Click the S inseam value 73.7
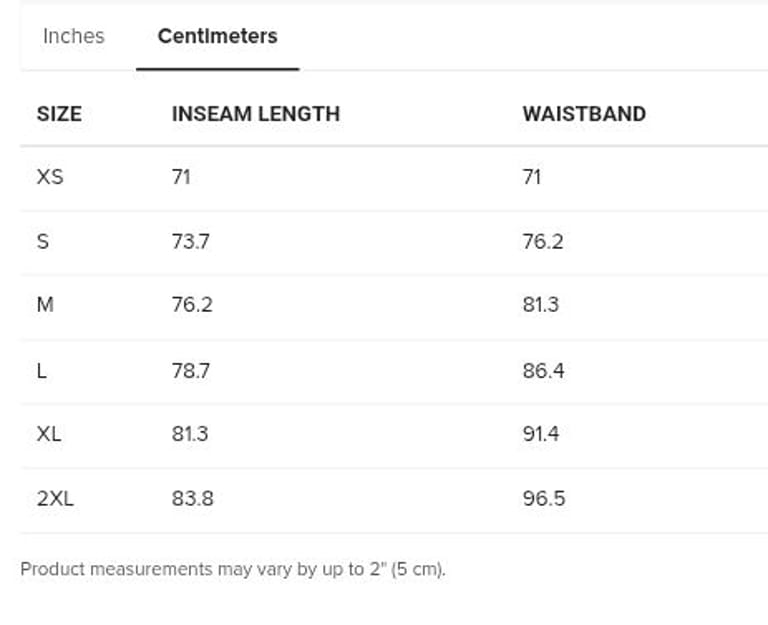 coord(190,242)
